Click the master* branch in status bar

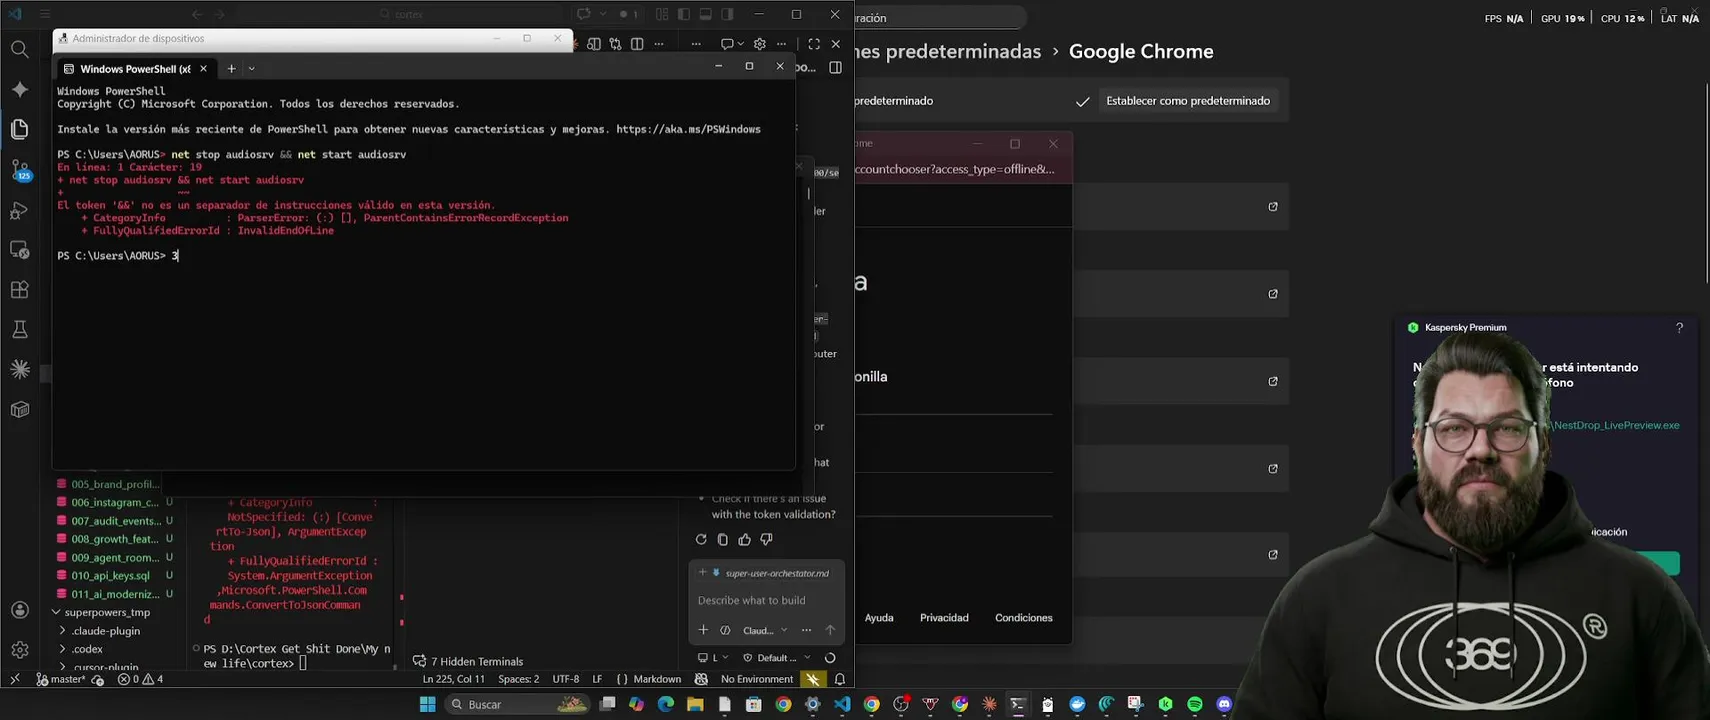(60, 679)
